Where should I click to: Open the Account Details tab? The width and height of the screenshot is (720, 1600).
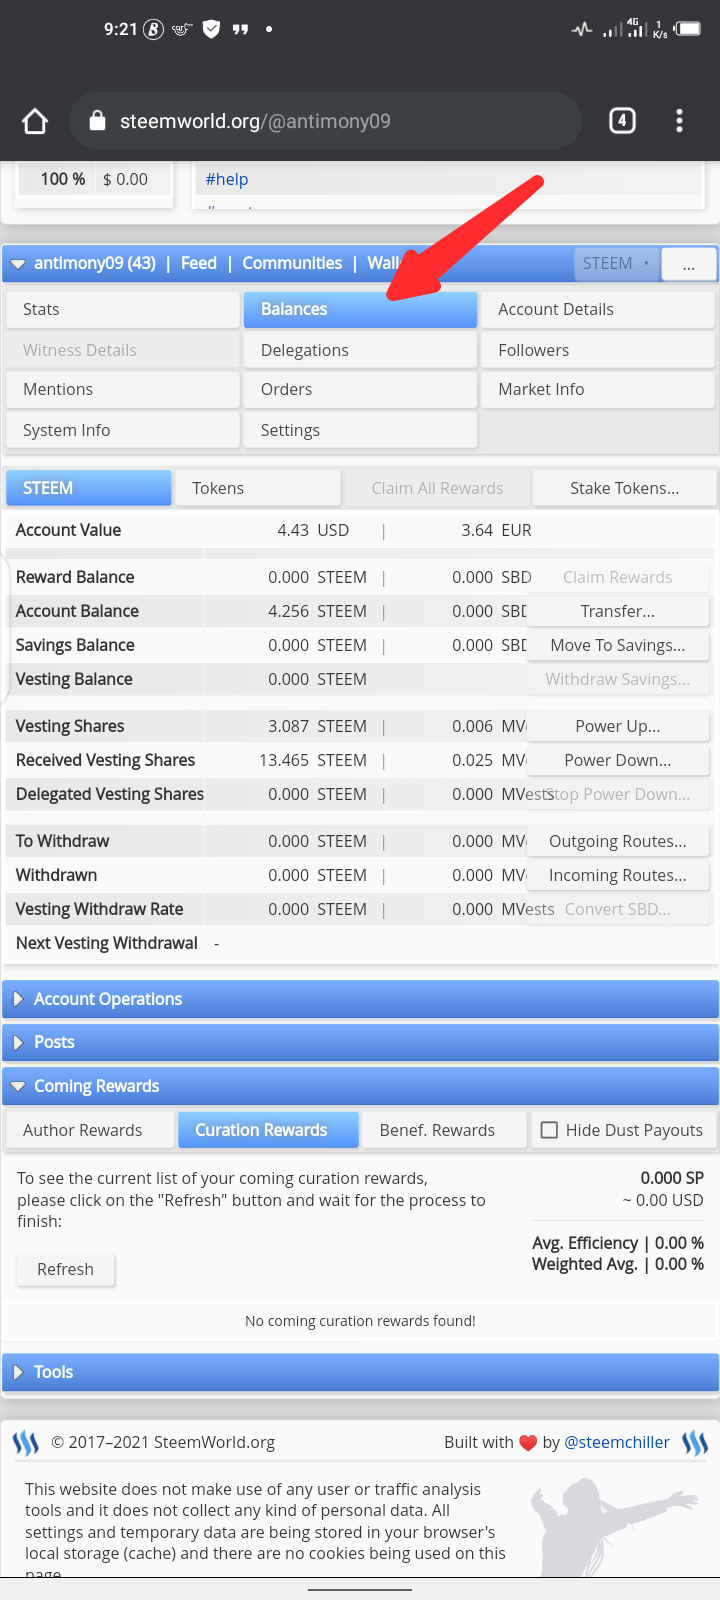pos(598,309)
